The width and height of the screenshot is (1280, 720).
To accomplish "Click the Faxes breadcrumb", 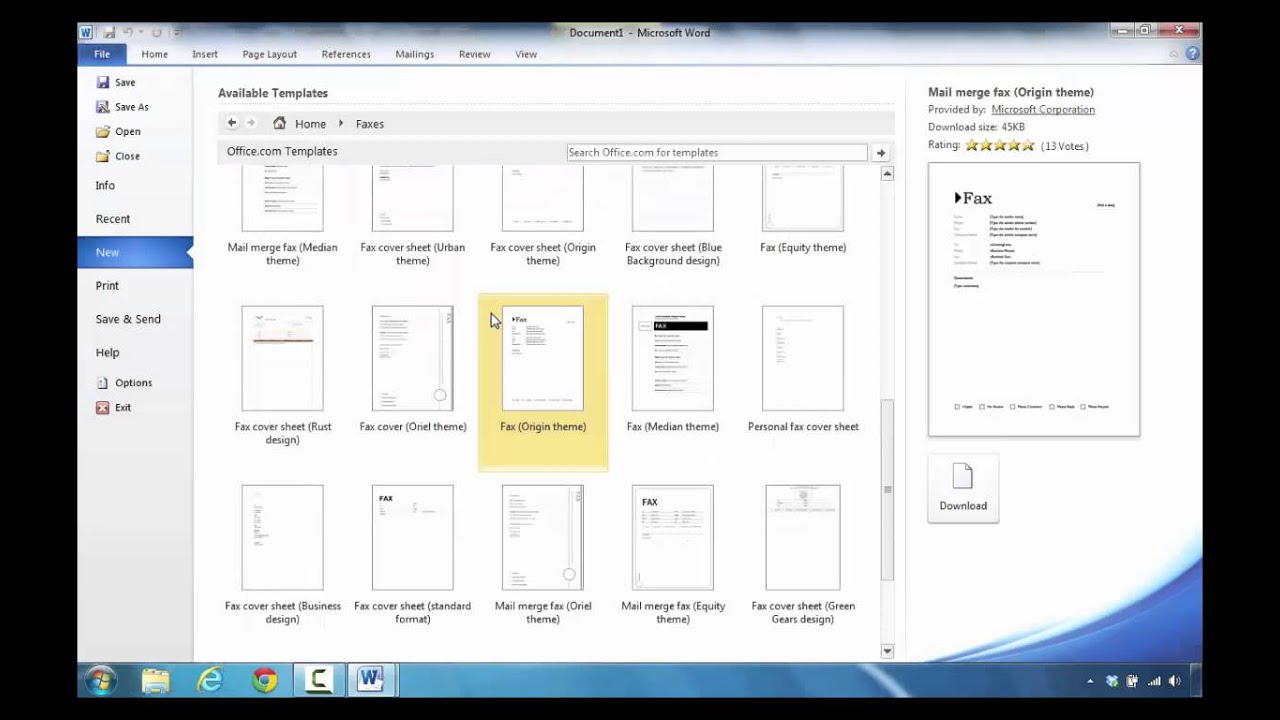I will [x=369, y=124].
